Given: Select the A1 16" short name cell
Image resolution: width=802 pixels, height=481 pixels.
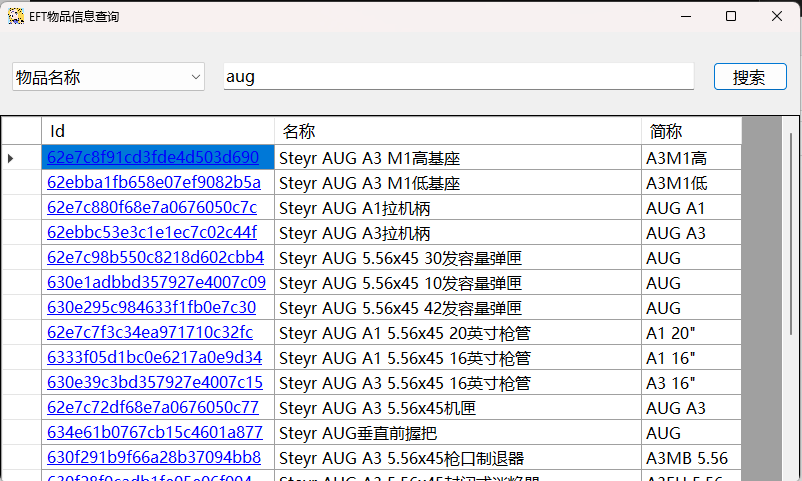Looking at the screenshot, I should 692,358.
